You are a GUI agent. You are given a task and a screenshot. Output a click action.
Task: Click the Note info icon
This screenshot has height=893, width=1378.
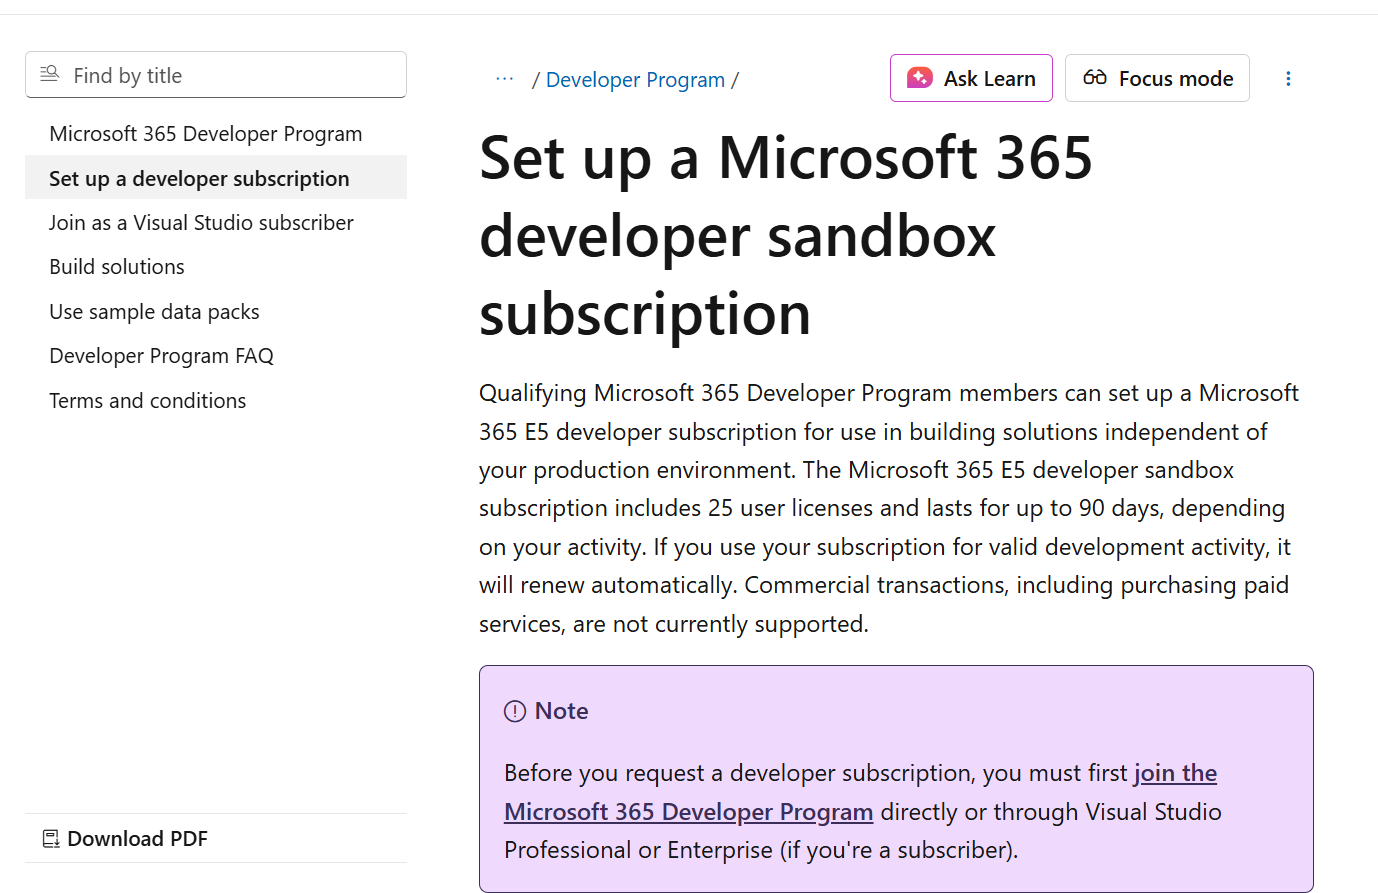pos(515,711)
